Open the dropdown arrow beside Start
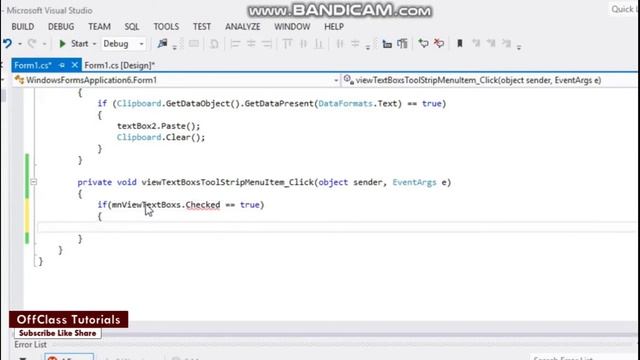 click(x=94, y=44)
